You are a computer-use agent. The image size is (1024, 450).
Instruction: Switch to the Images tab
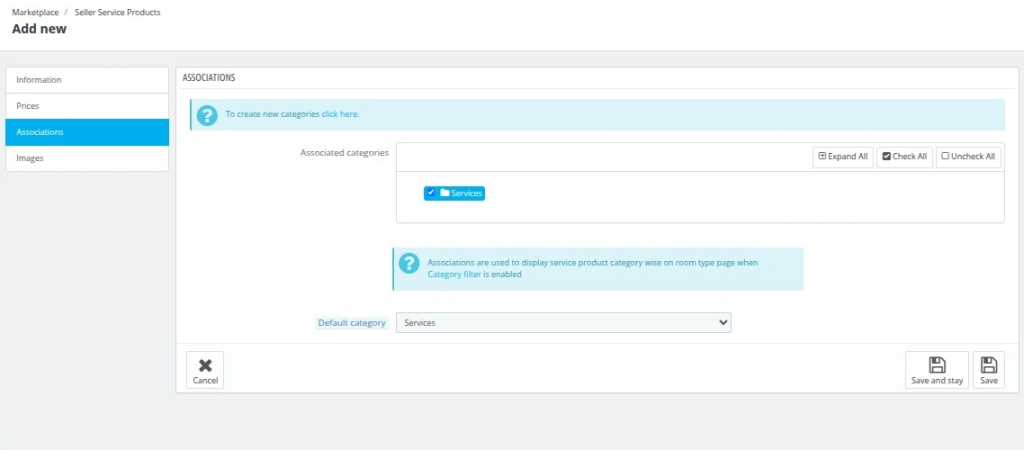87,158
